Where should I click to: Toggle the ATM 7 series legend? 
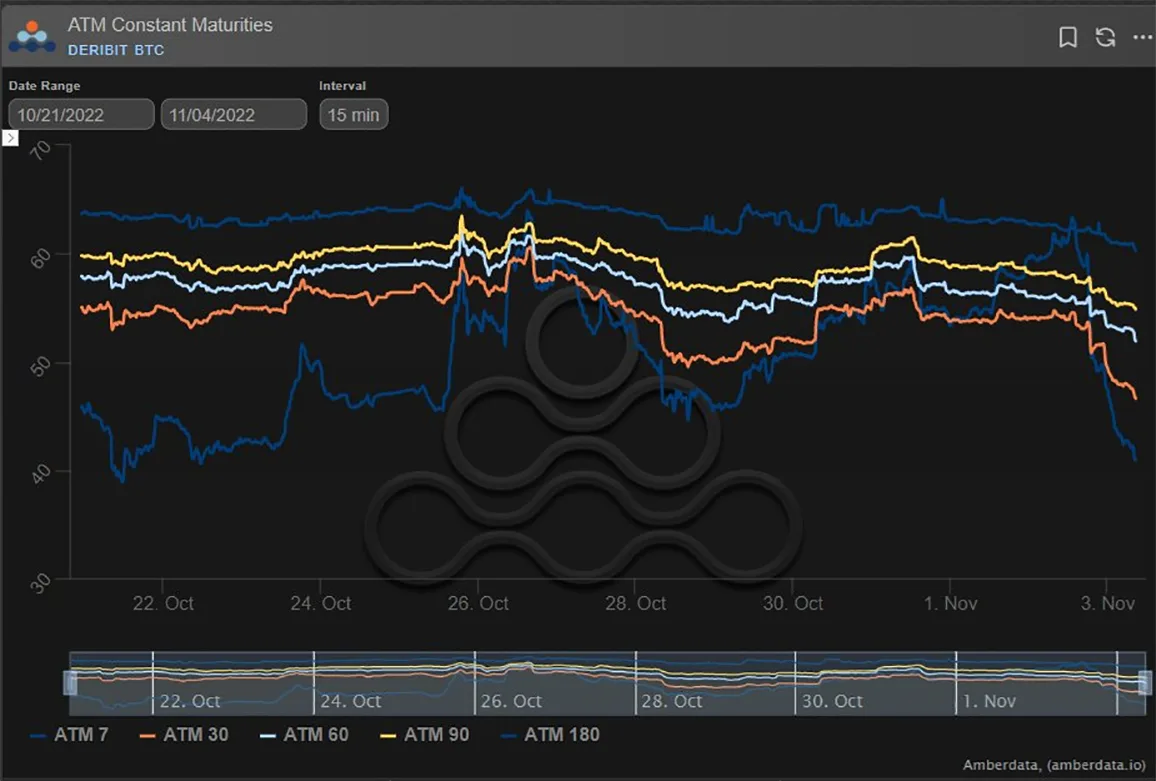pyautogui.click(x=69, y=735)
